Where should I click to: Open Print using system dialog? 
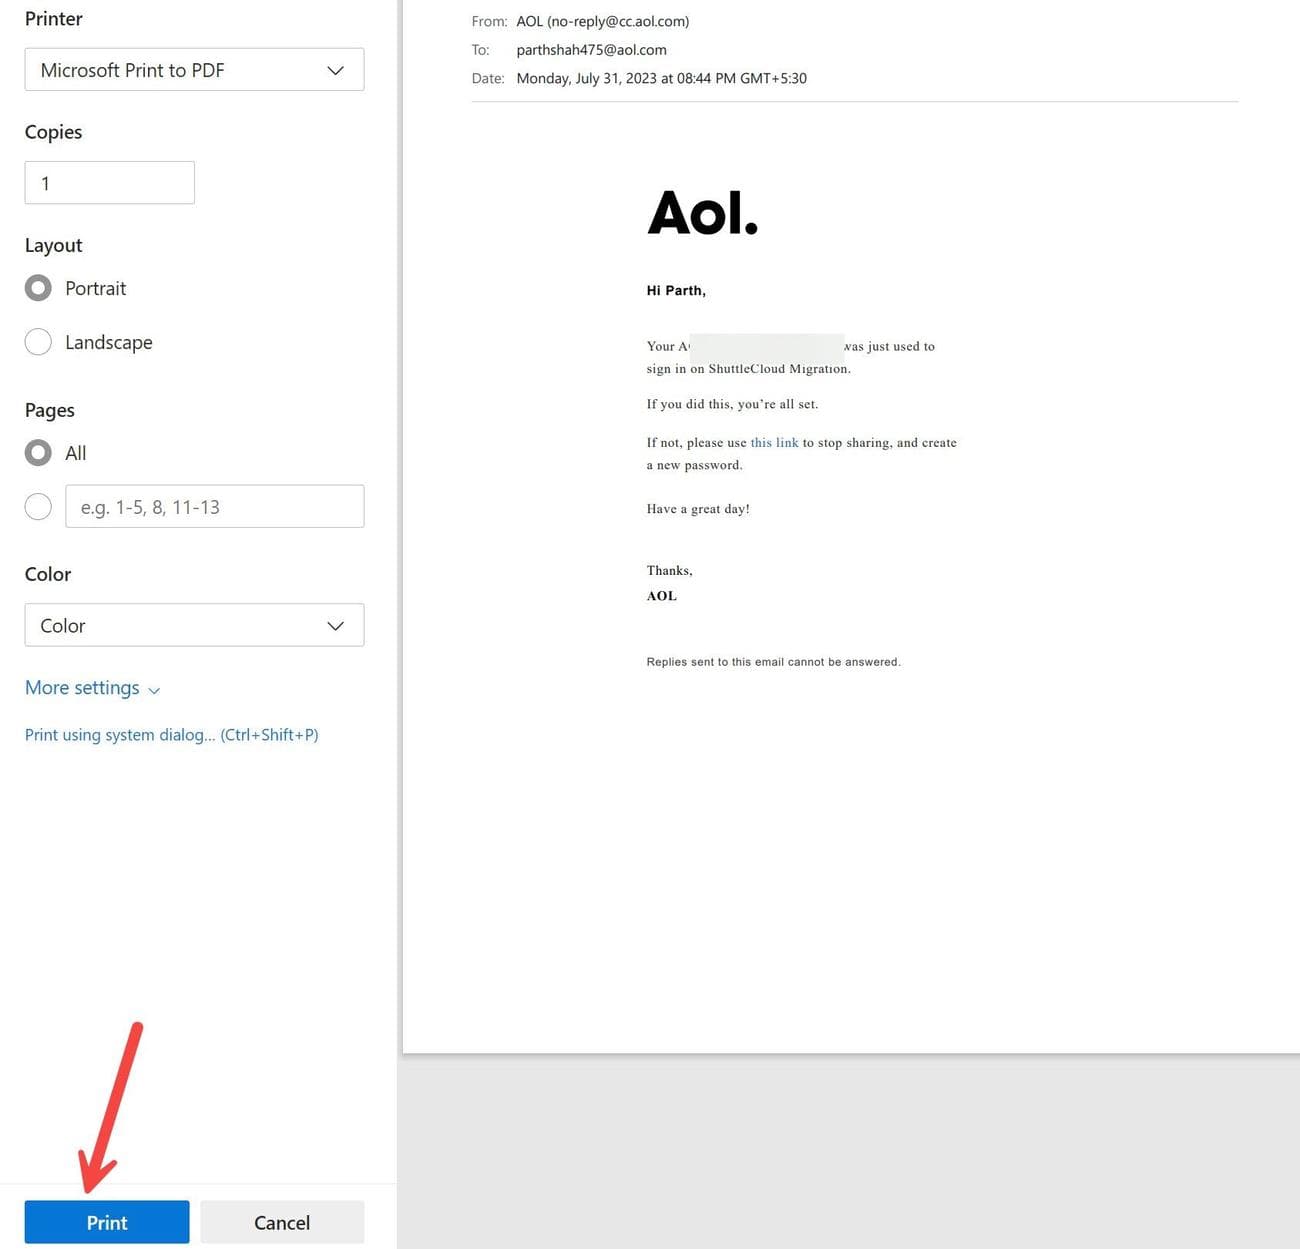click(x=120, y=734)
